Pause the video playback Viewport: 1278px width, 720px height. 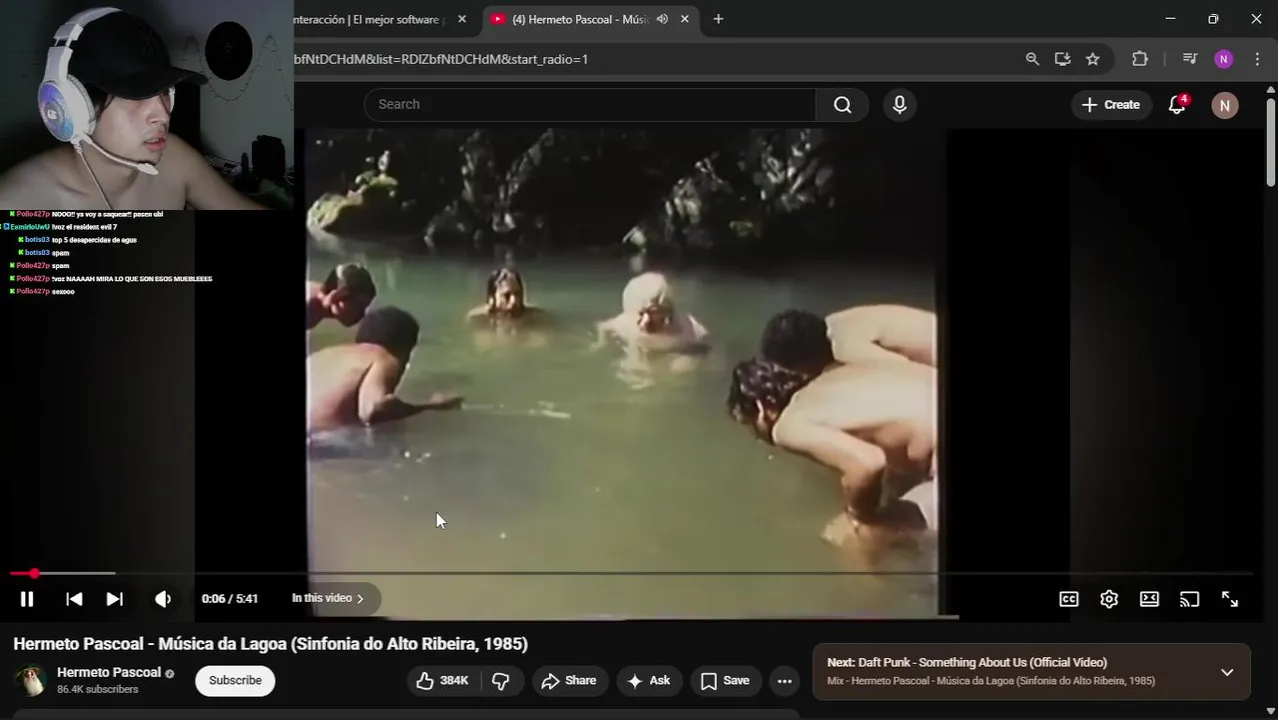(x=27, y=599)
